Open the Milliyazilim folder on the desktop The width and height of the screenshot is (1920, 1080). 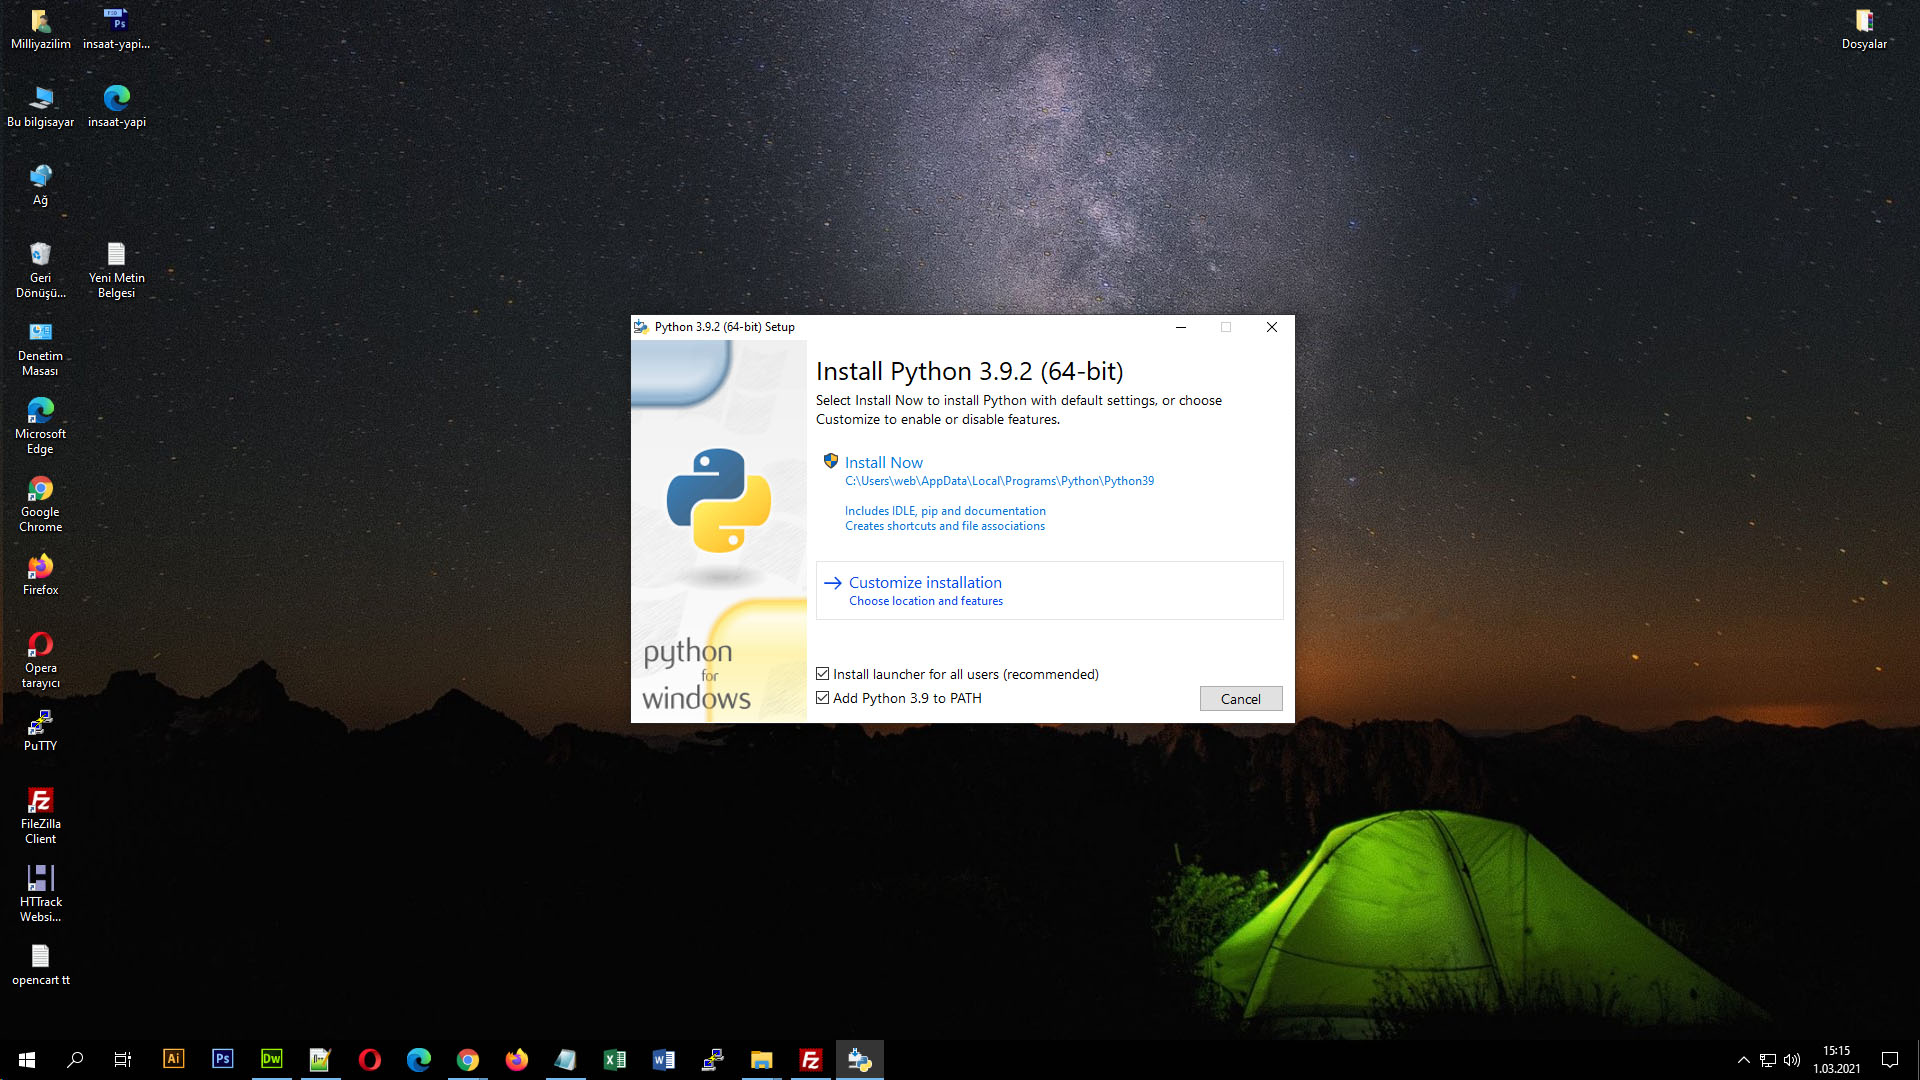point(40,28)
